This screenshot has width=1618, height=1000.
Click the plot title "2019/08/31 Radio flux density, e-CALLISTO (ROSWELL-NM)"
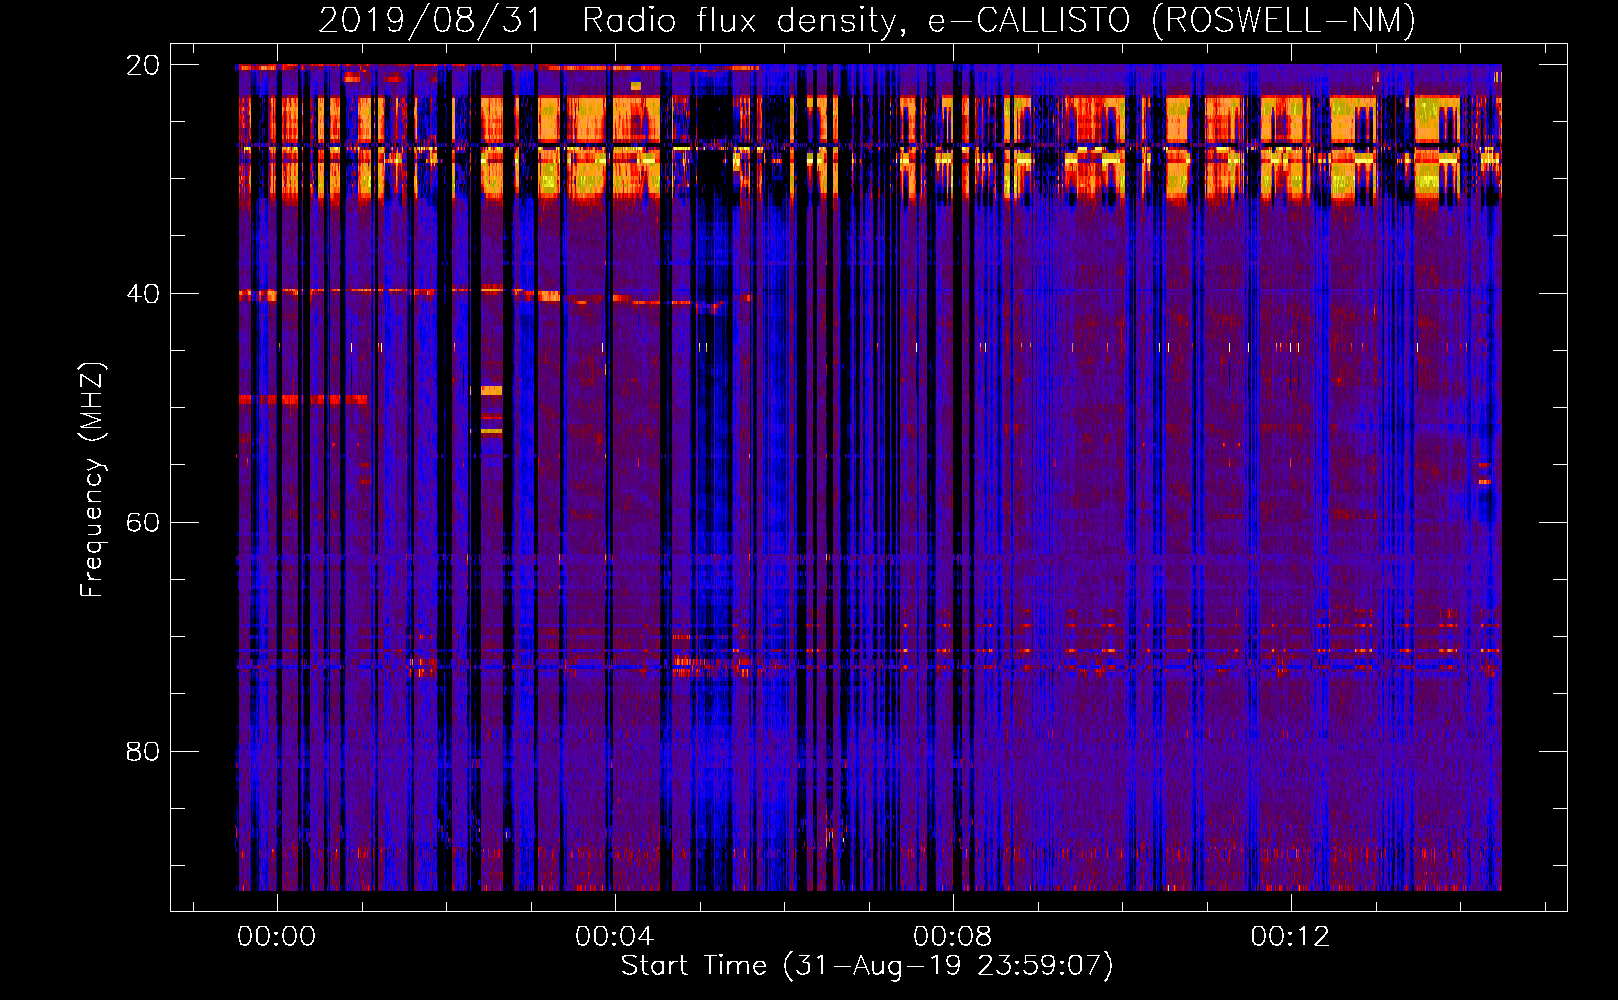point(867,20)
